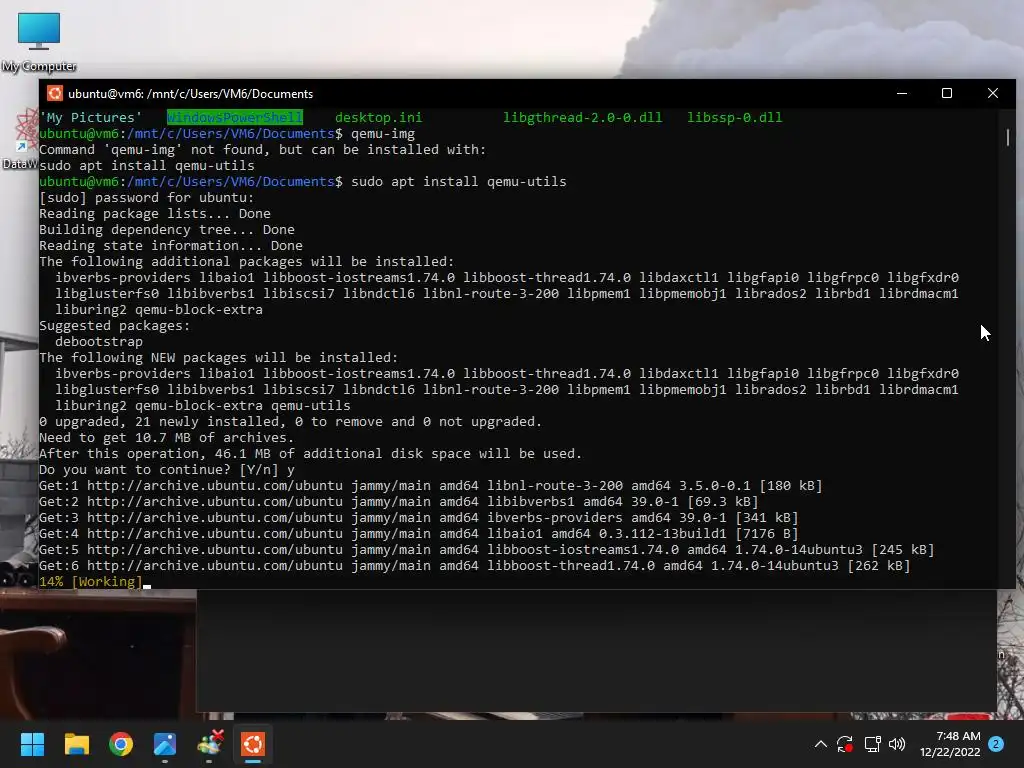The image size is (1024, 768).
Task: Click 'Reading package lists... Done' line
Action: coord(155,214)
